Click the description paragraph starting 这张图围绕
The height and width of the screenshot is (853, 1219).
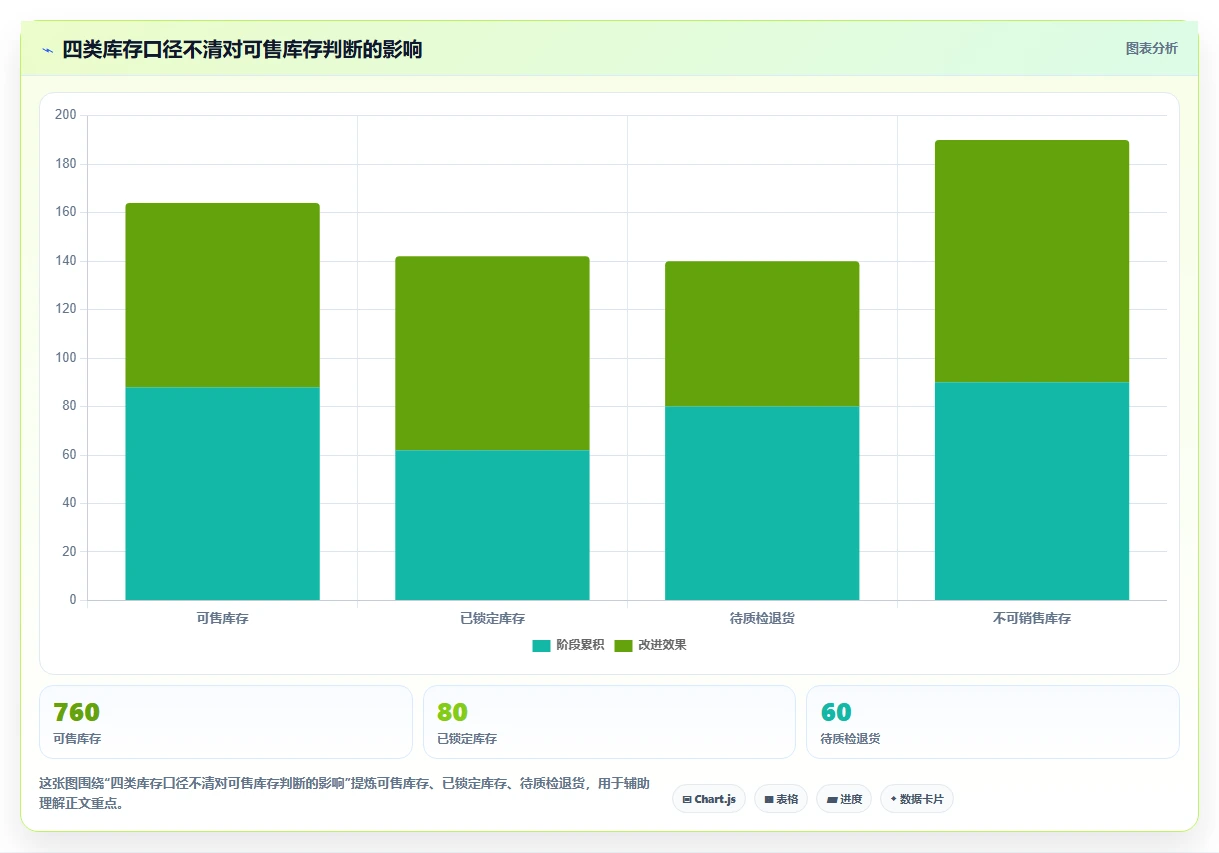click(344, 793)
